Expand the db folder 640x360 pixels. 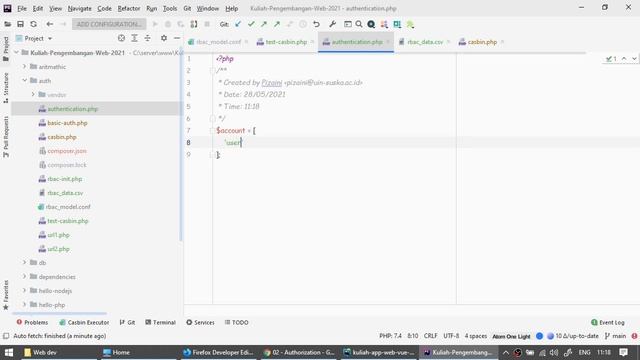(x=24, y=262)
